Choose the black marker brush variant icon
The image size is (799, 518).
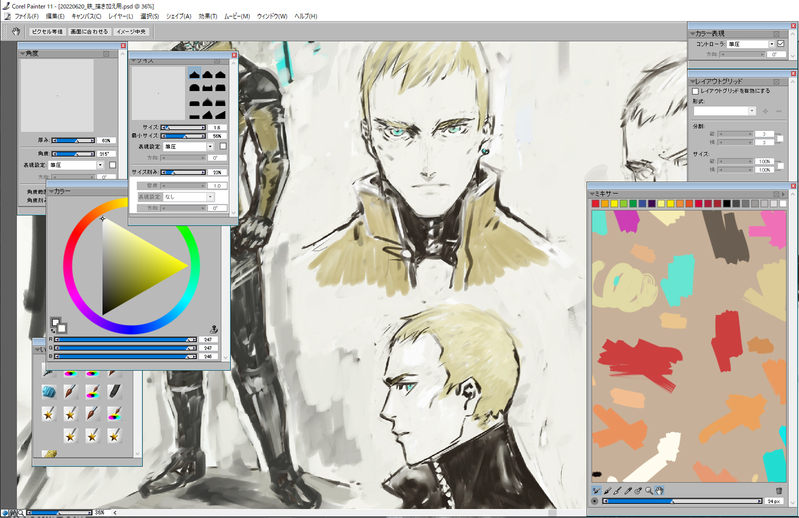[x=114, y=392]
